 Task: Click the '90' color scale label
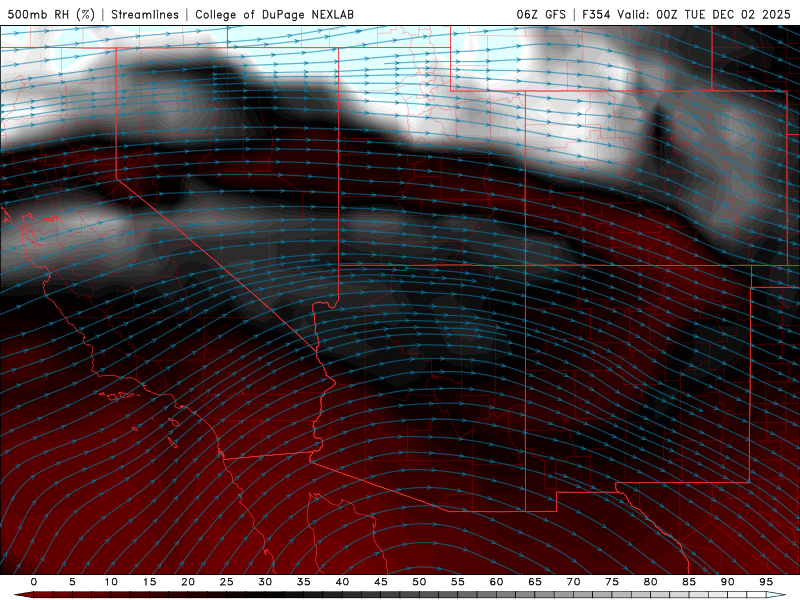coord(727,582)
